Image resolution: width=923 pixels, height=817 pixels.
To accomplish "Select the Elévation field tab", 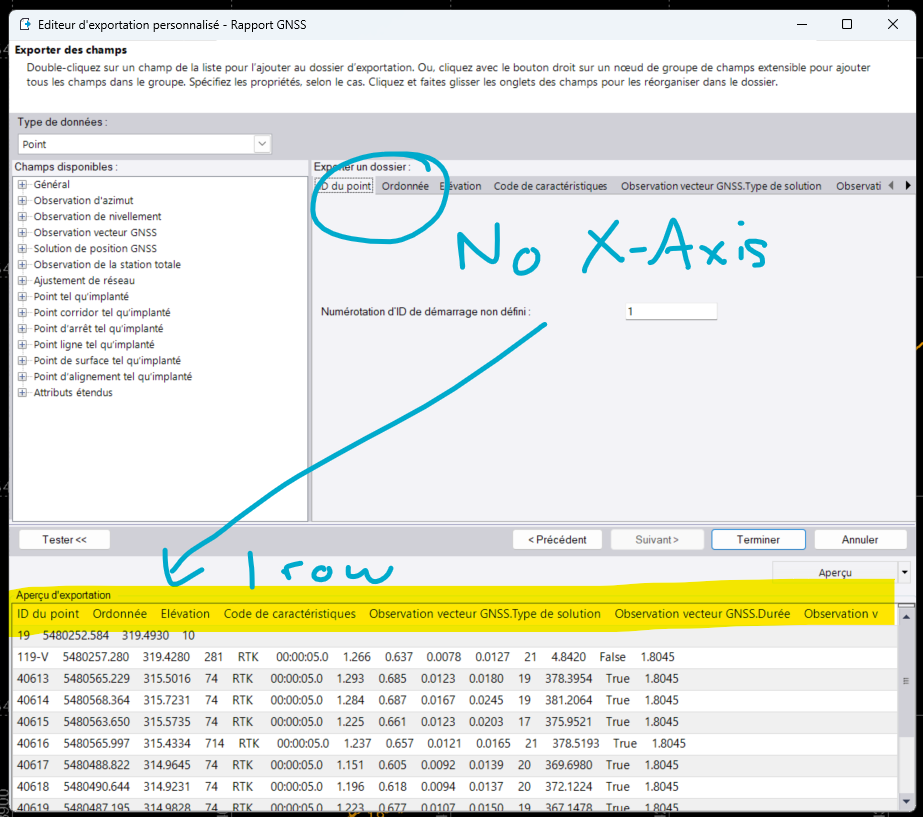I will (460, 186).
